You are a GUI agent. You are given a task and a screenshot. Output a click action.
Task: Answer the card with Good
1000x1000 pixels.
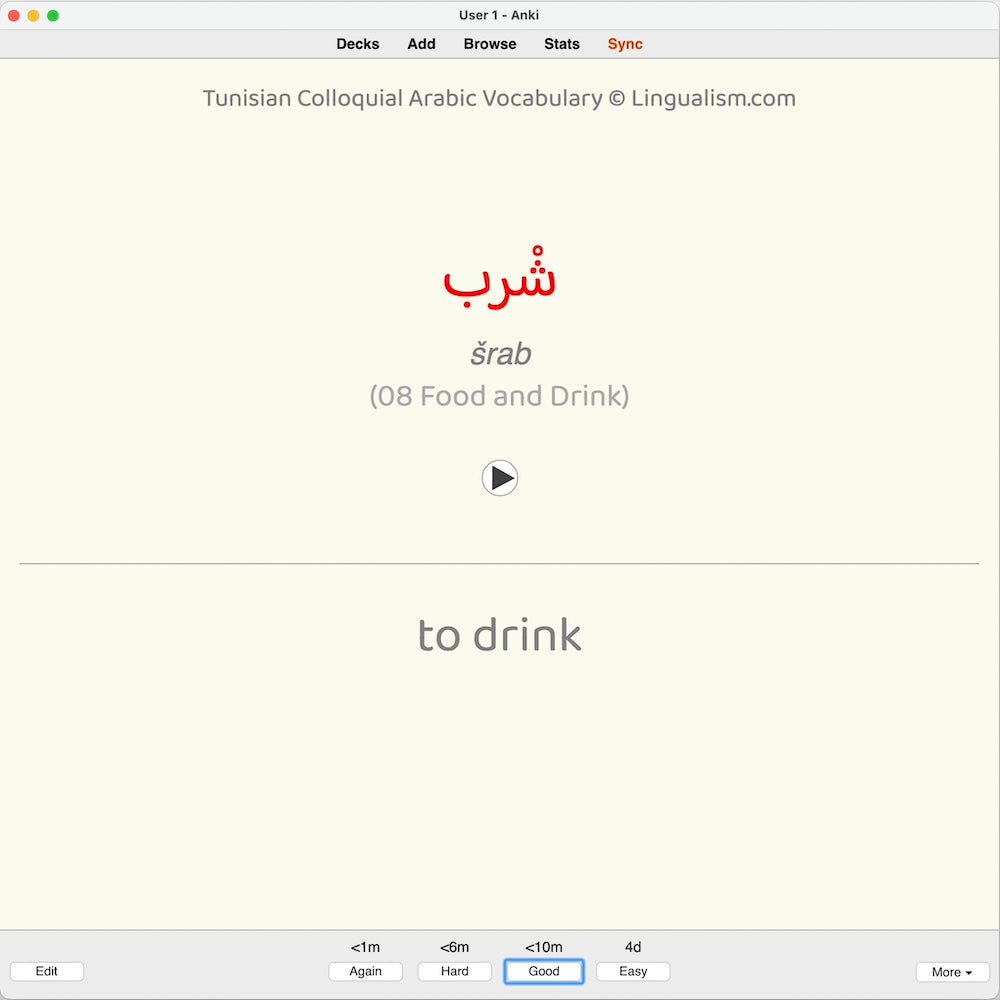pyautogui.click(x=544, y=971)
